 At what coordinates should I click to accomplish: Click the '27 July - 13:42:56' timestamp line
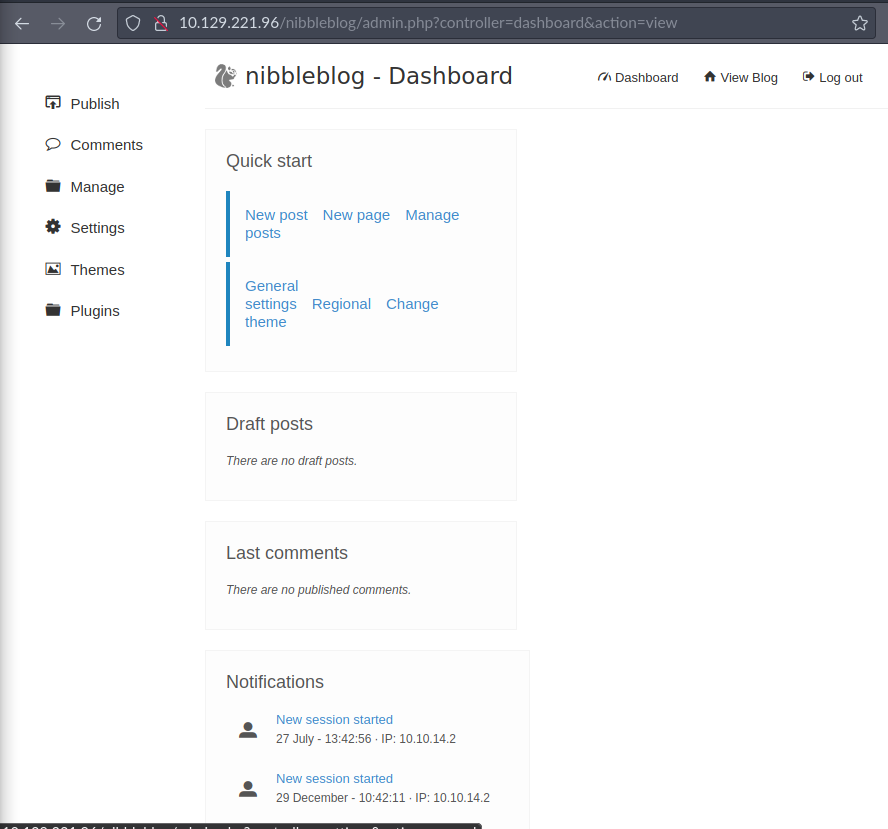(x=366, y=739)
